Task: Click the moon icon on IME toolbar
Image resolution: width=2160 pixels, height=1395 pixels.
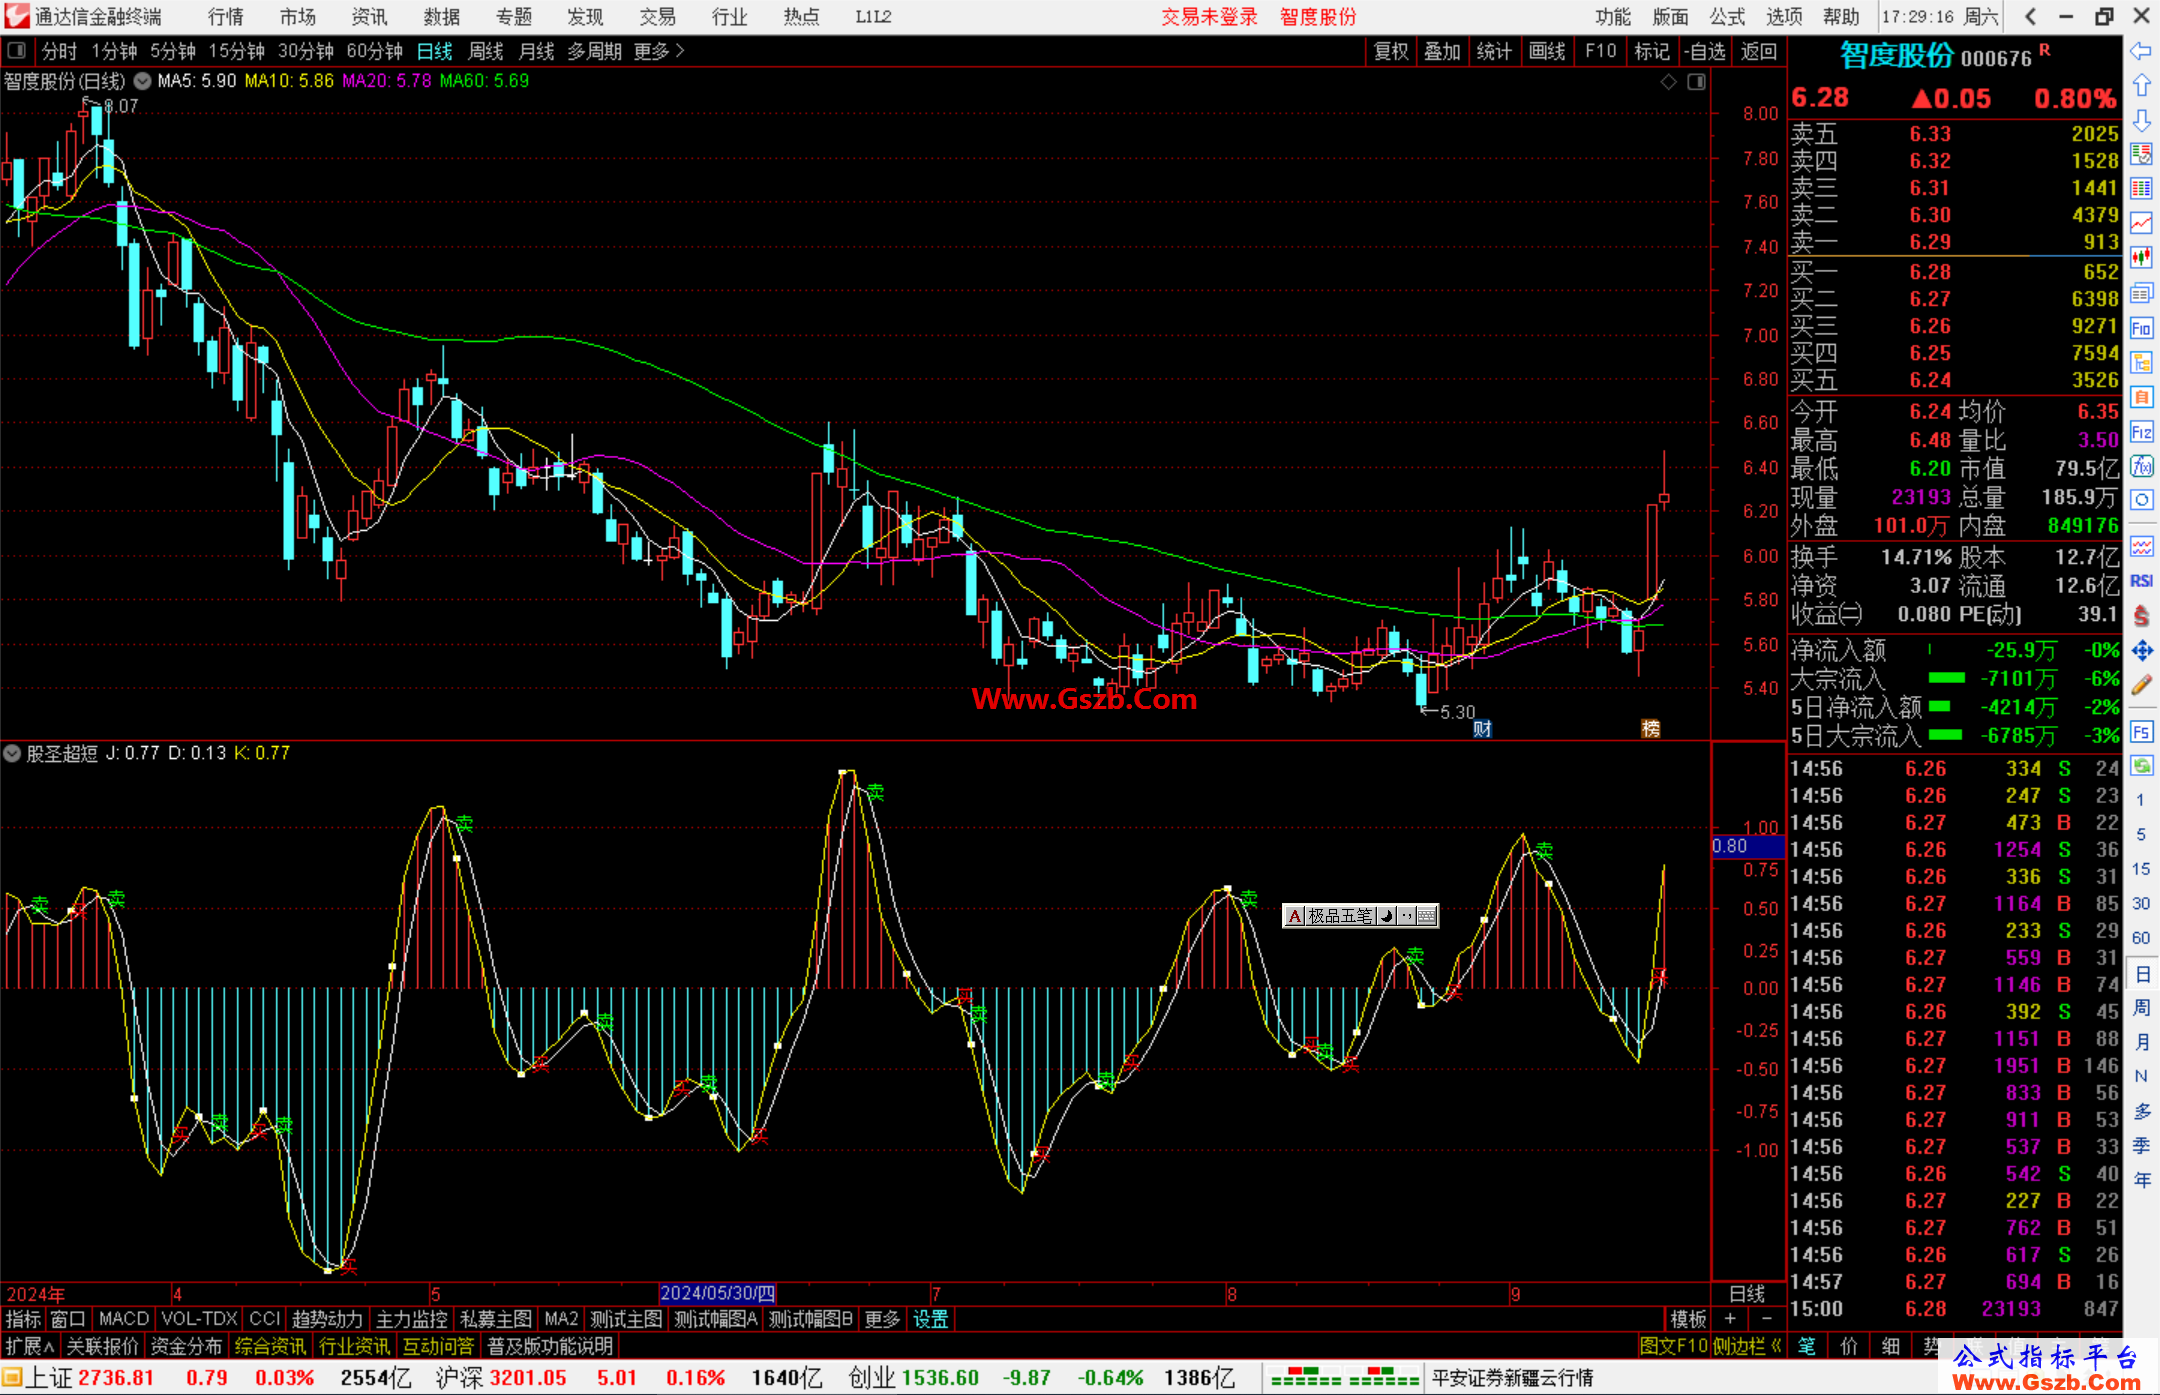Action: pos(1387,916)
